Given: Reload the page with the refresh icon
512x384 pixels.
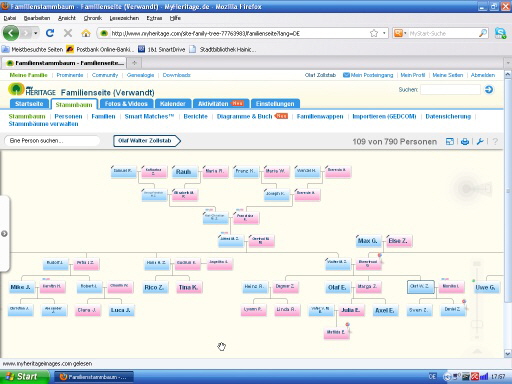Looking at the screenshot, I should 50,33.
